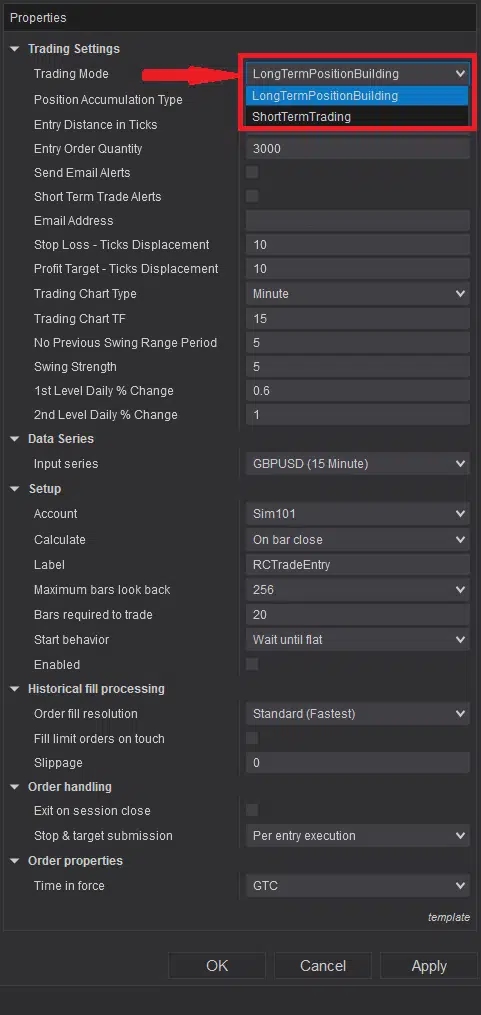
Task: Open the Trading Chart Type dropdown
Action: pyautogui.click(x=357, y=294)
